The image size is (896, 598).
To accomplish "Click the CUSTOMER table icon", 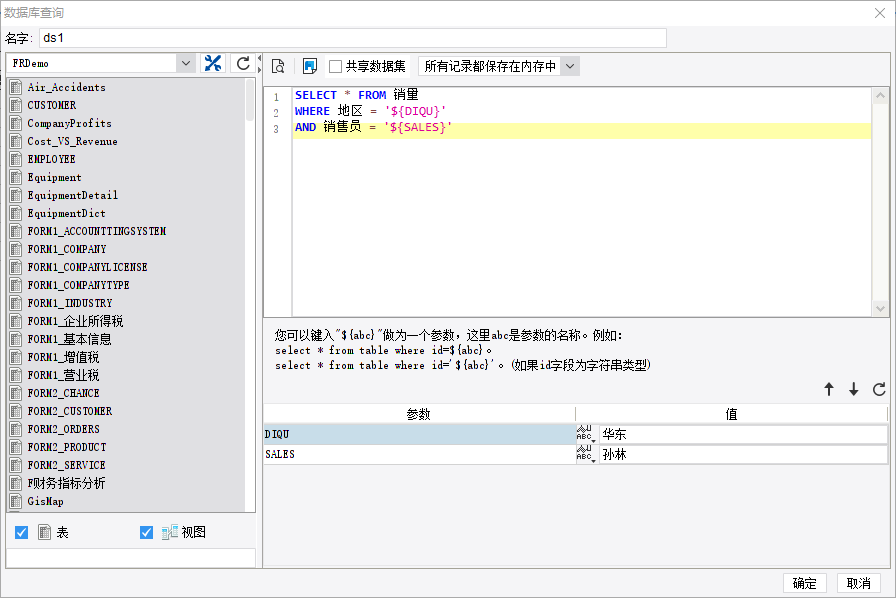I will click(x=16, y=105).
